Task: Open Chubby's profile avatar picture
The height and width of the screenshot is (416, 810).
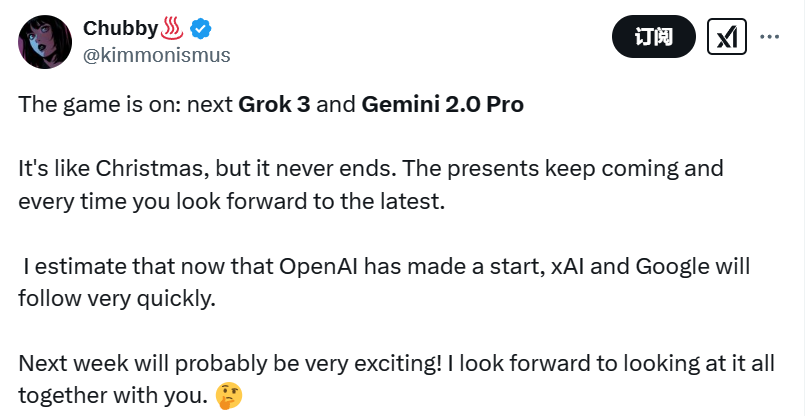Action: click(x=45, y=42)
